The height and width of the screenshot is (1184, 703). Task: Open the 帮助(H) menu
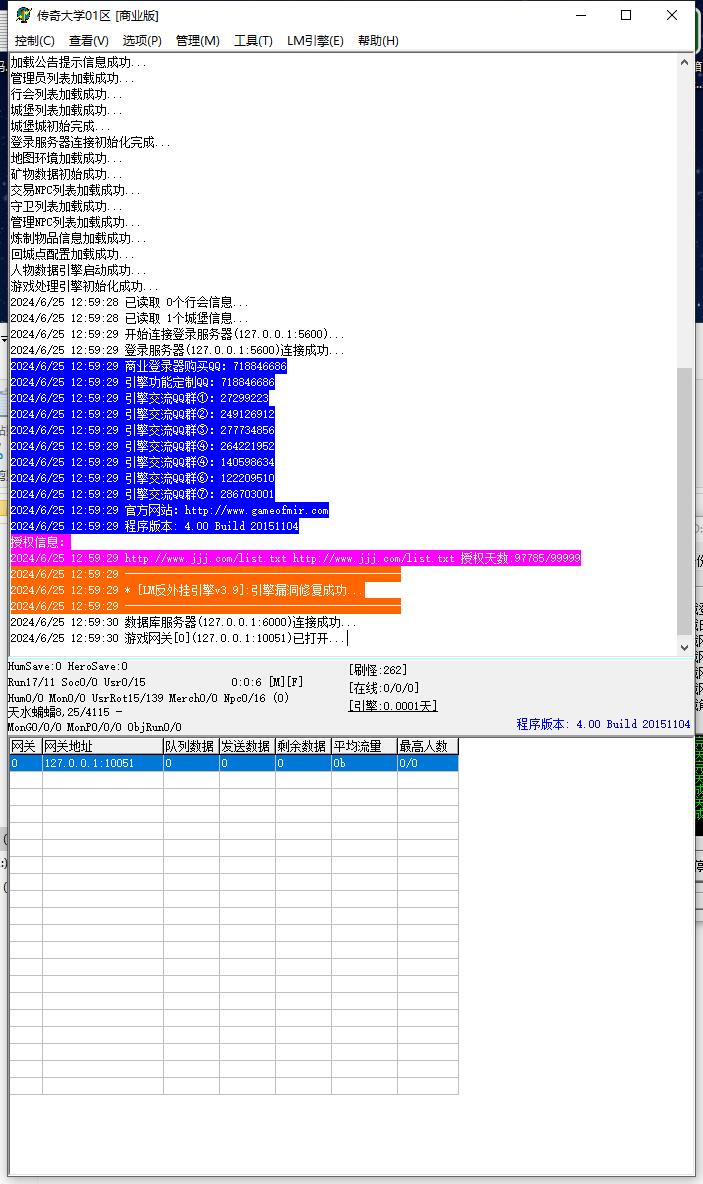(378, 41)
